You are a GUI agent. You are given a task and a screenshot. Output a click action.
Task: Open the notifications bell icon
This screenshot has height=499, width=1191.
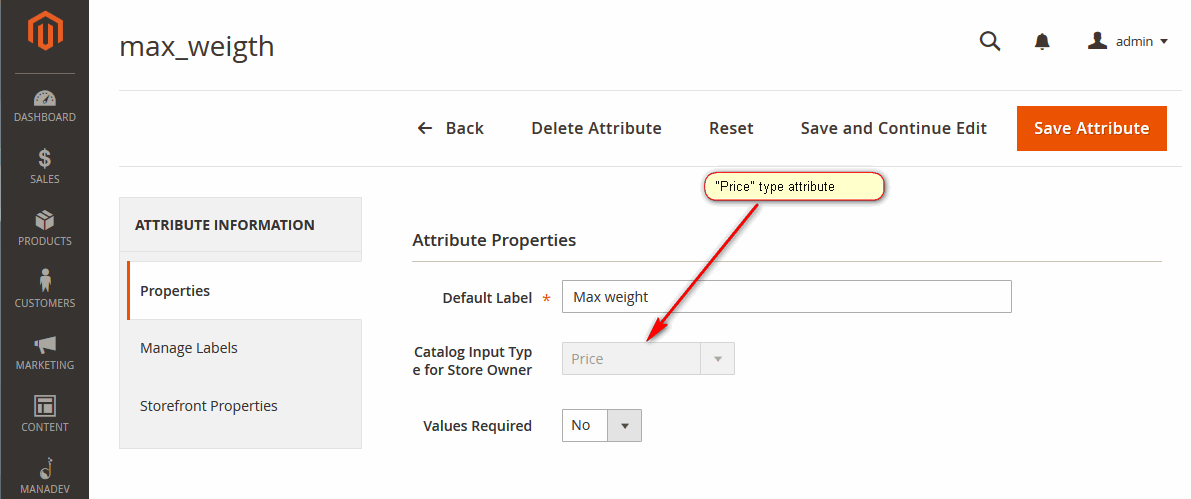click(x=1042, y=42)
